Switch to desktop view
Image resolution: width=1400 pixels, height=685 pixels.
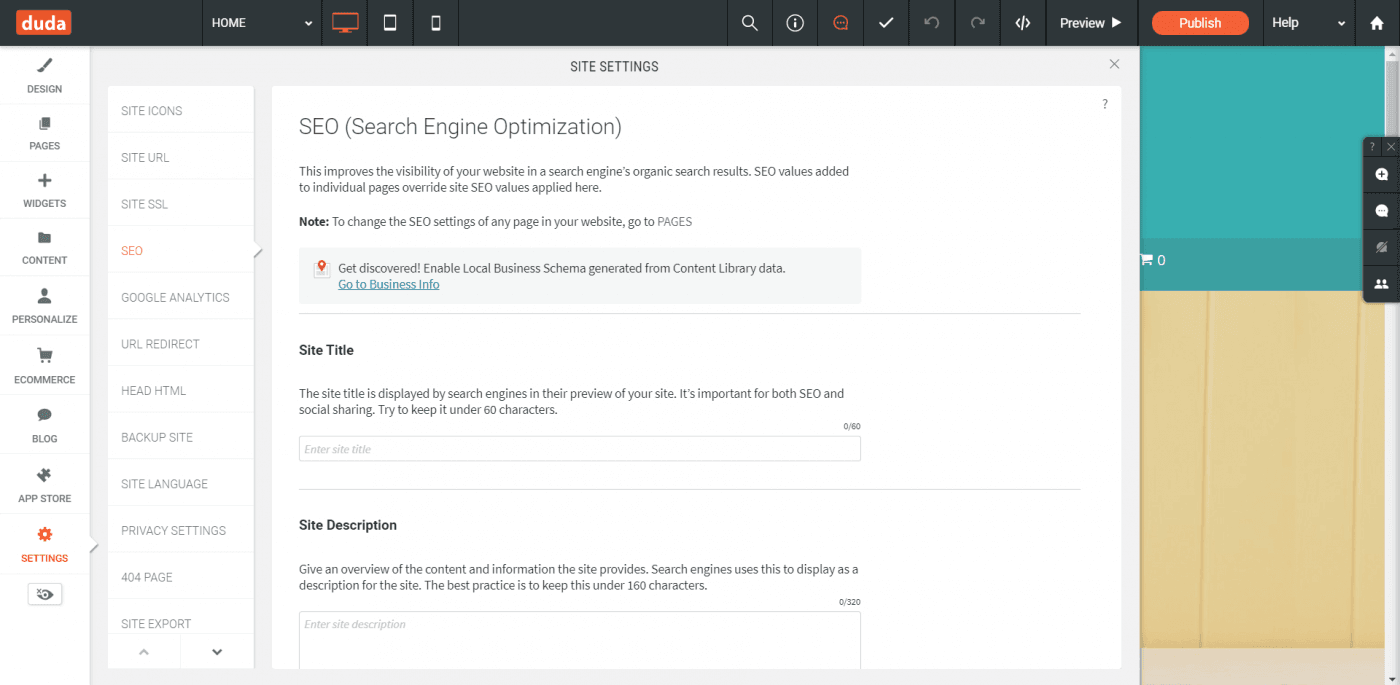pyautogui.click(x=345, y=23)
